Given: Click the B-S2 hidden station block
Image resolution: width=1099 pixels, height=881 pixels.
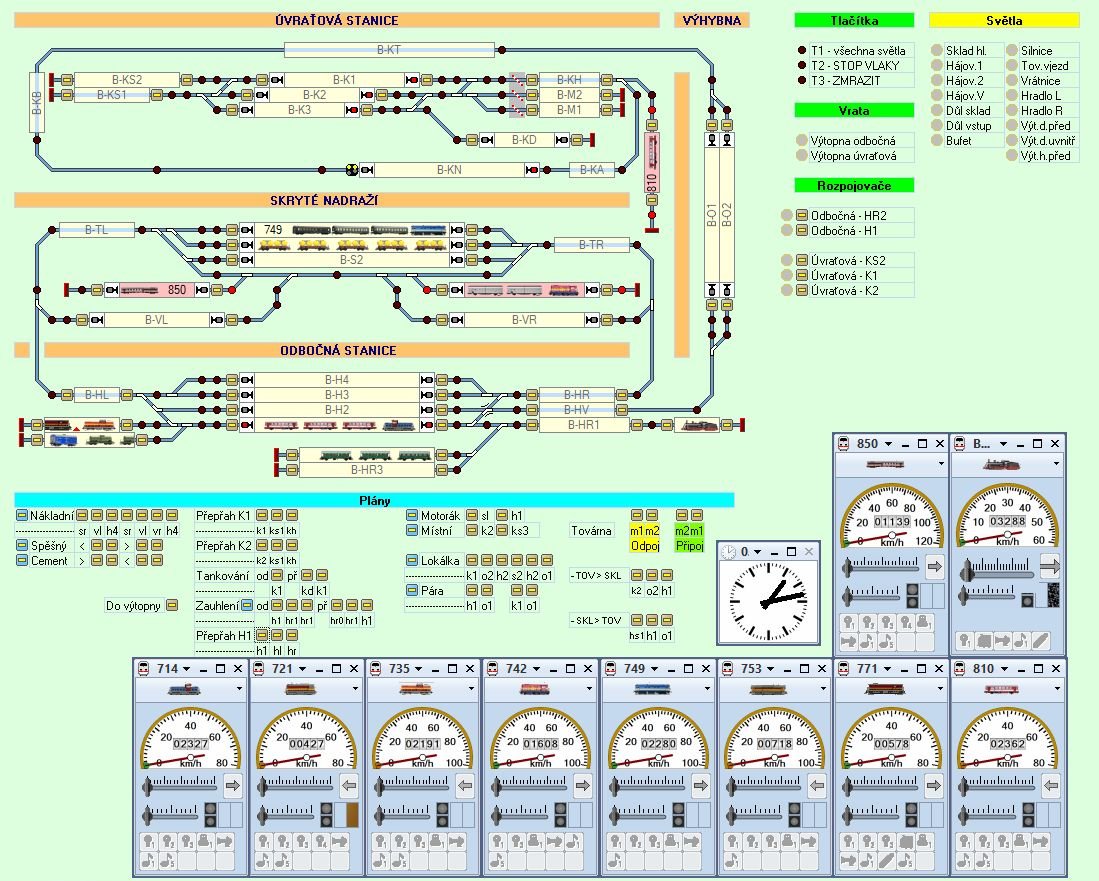Looking at the screenshot, I should [x=350, y=260].
